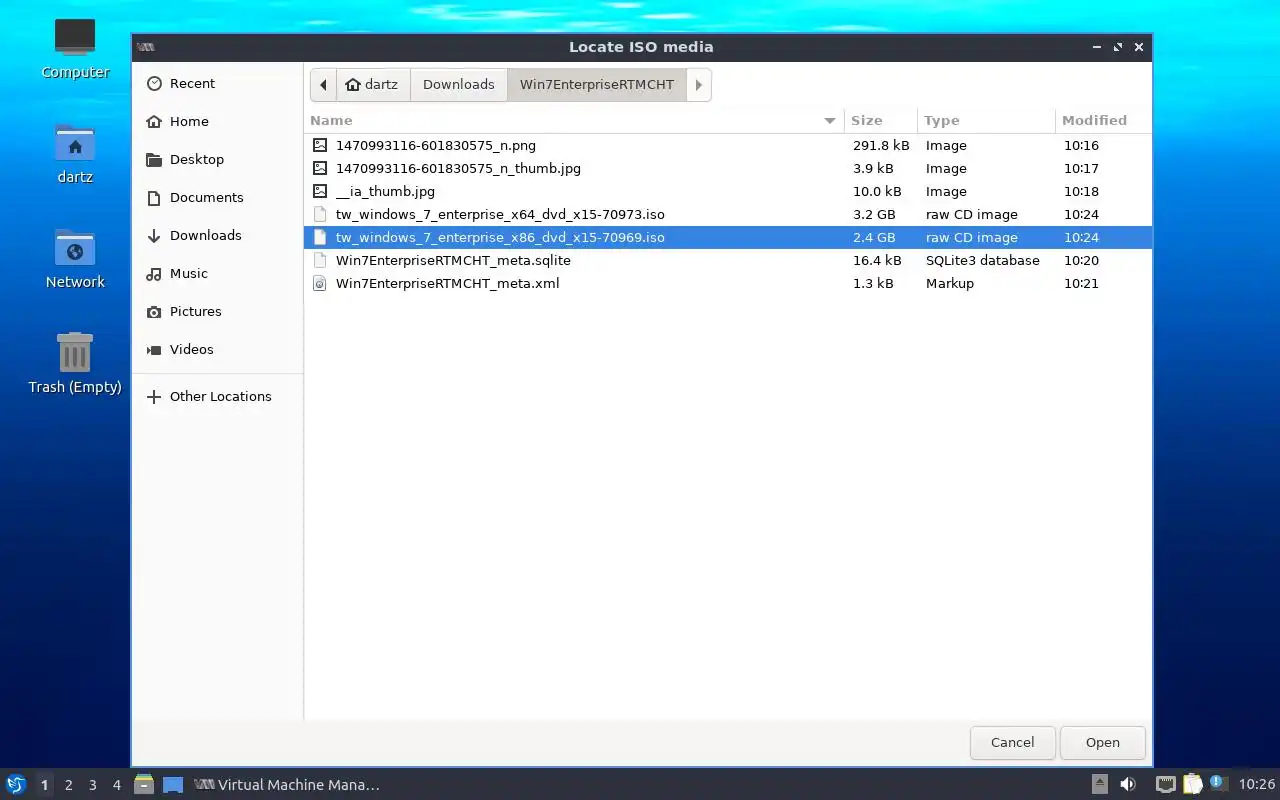The width and height of the screenshot is (1280, 800).
Task: Sort files by Type column
Action: tap(986, 121)
